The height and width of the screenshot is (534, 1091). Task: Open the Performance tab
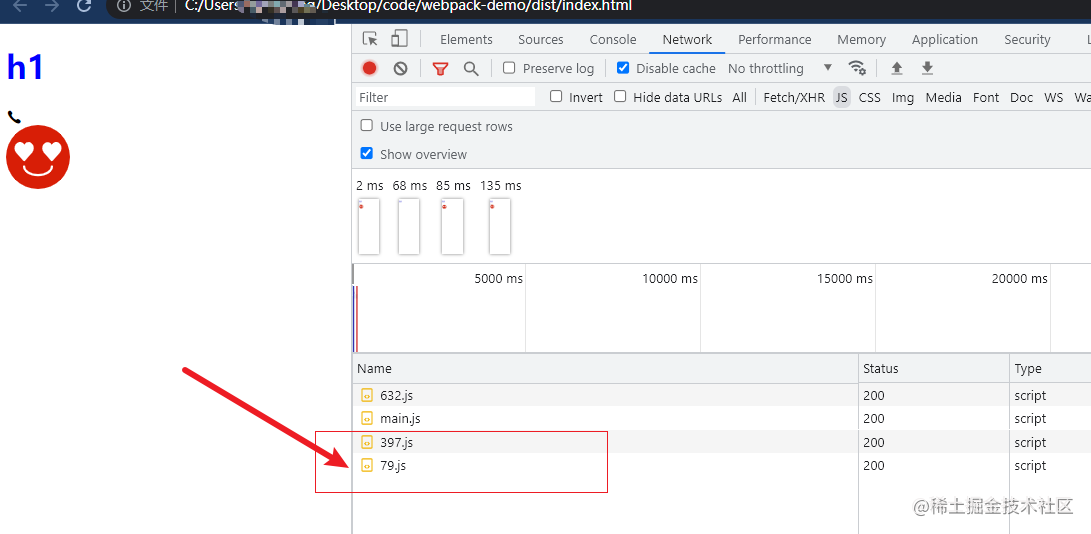coord(774,40)
